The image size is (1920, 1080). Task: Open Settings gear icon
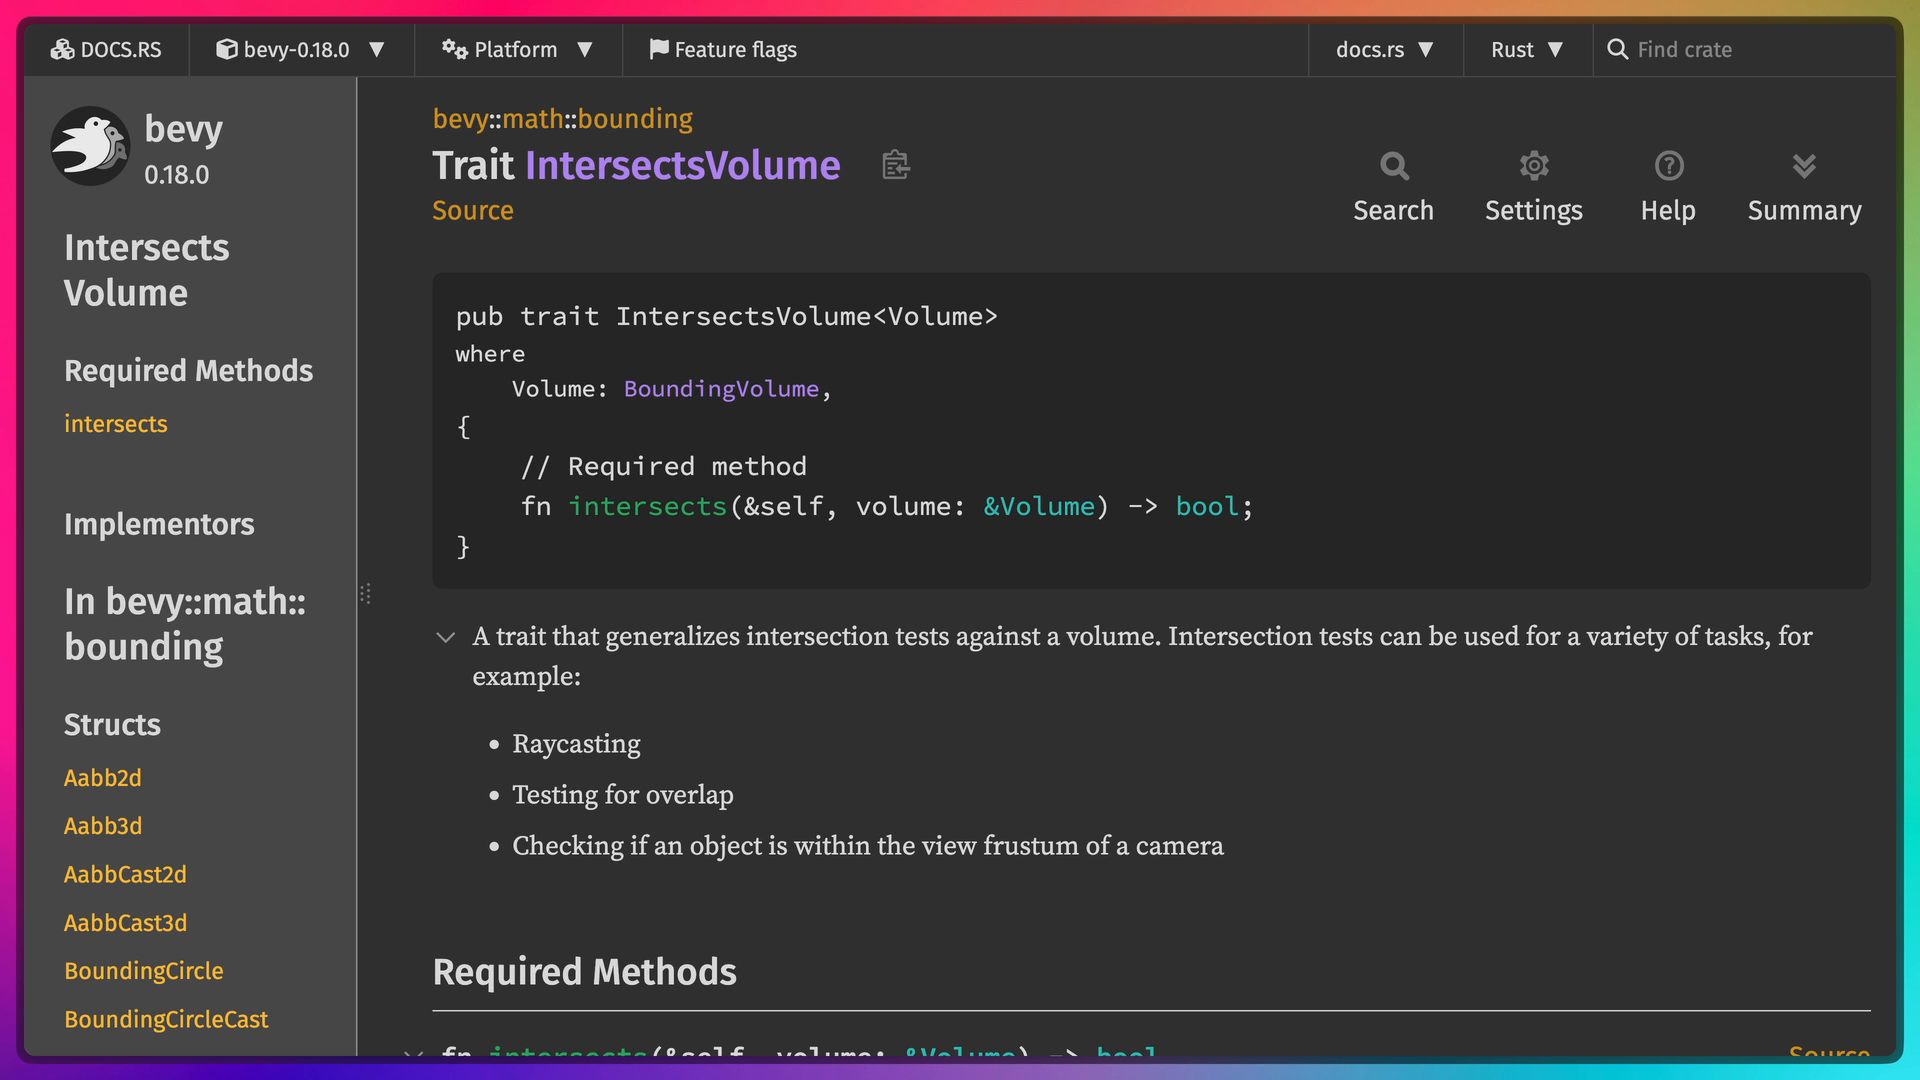click(x=1533, y=166)
